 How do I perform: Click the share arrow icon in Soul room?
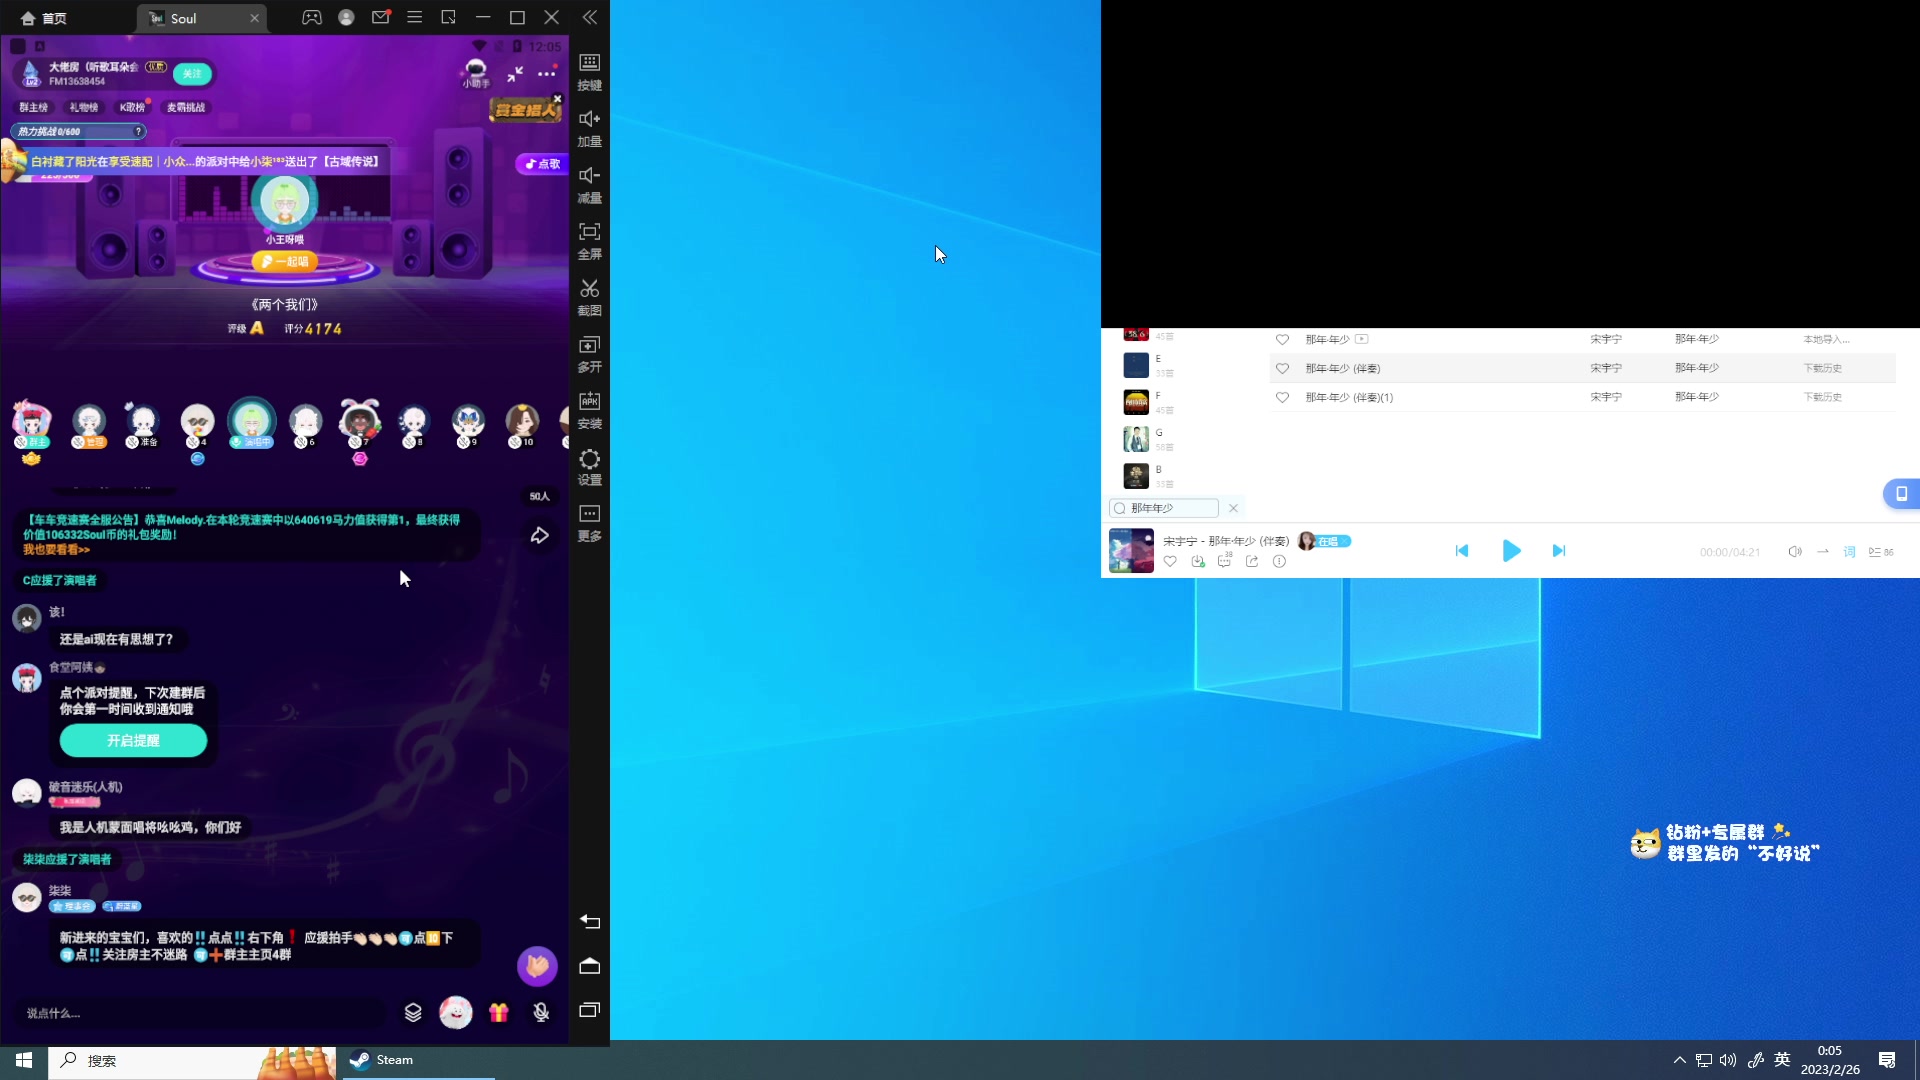pyautogui.click(x=539, y=536)
